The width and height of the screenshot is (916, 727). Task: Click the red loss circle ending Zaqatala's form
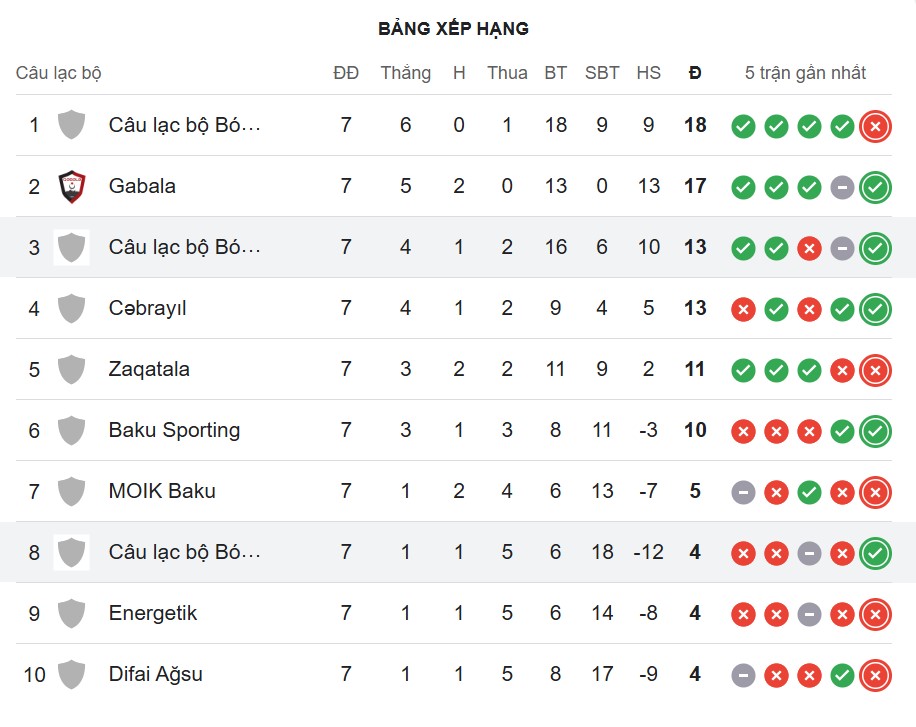pos(875,369)
